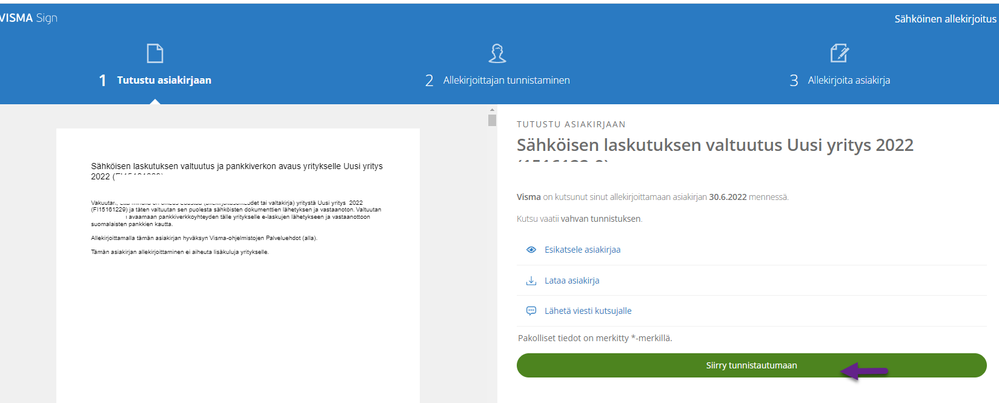Click the download icon beside Lataa asiakirja
This screenshot has height=403, width=999.
[x=531, y=281]
